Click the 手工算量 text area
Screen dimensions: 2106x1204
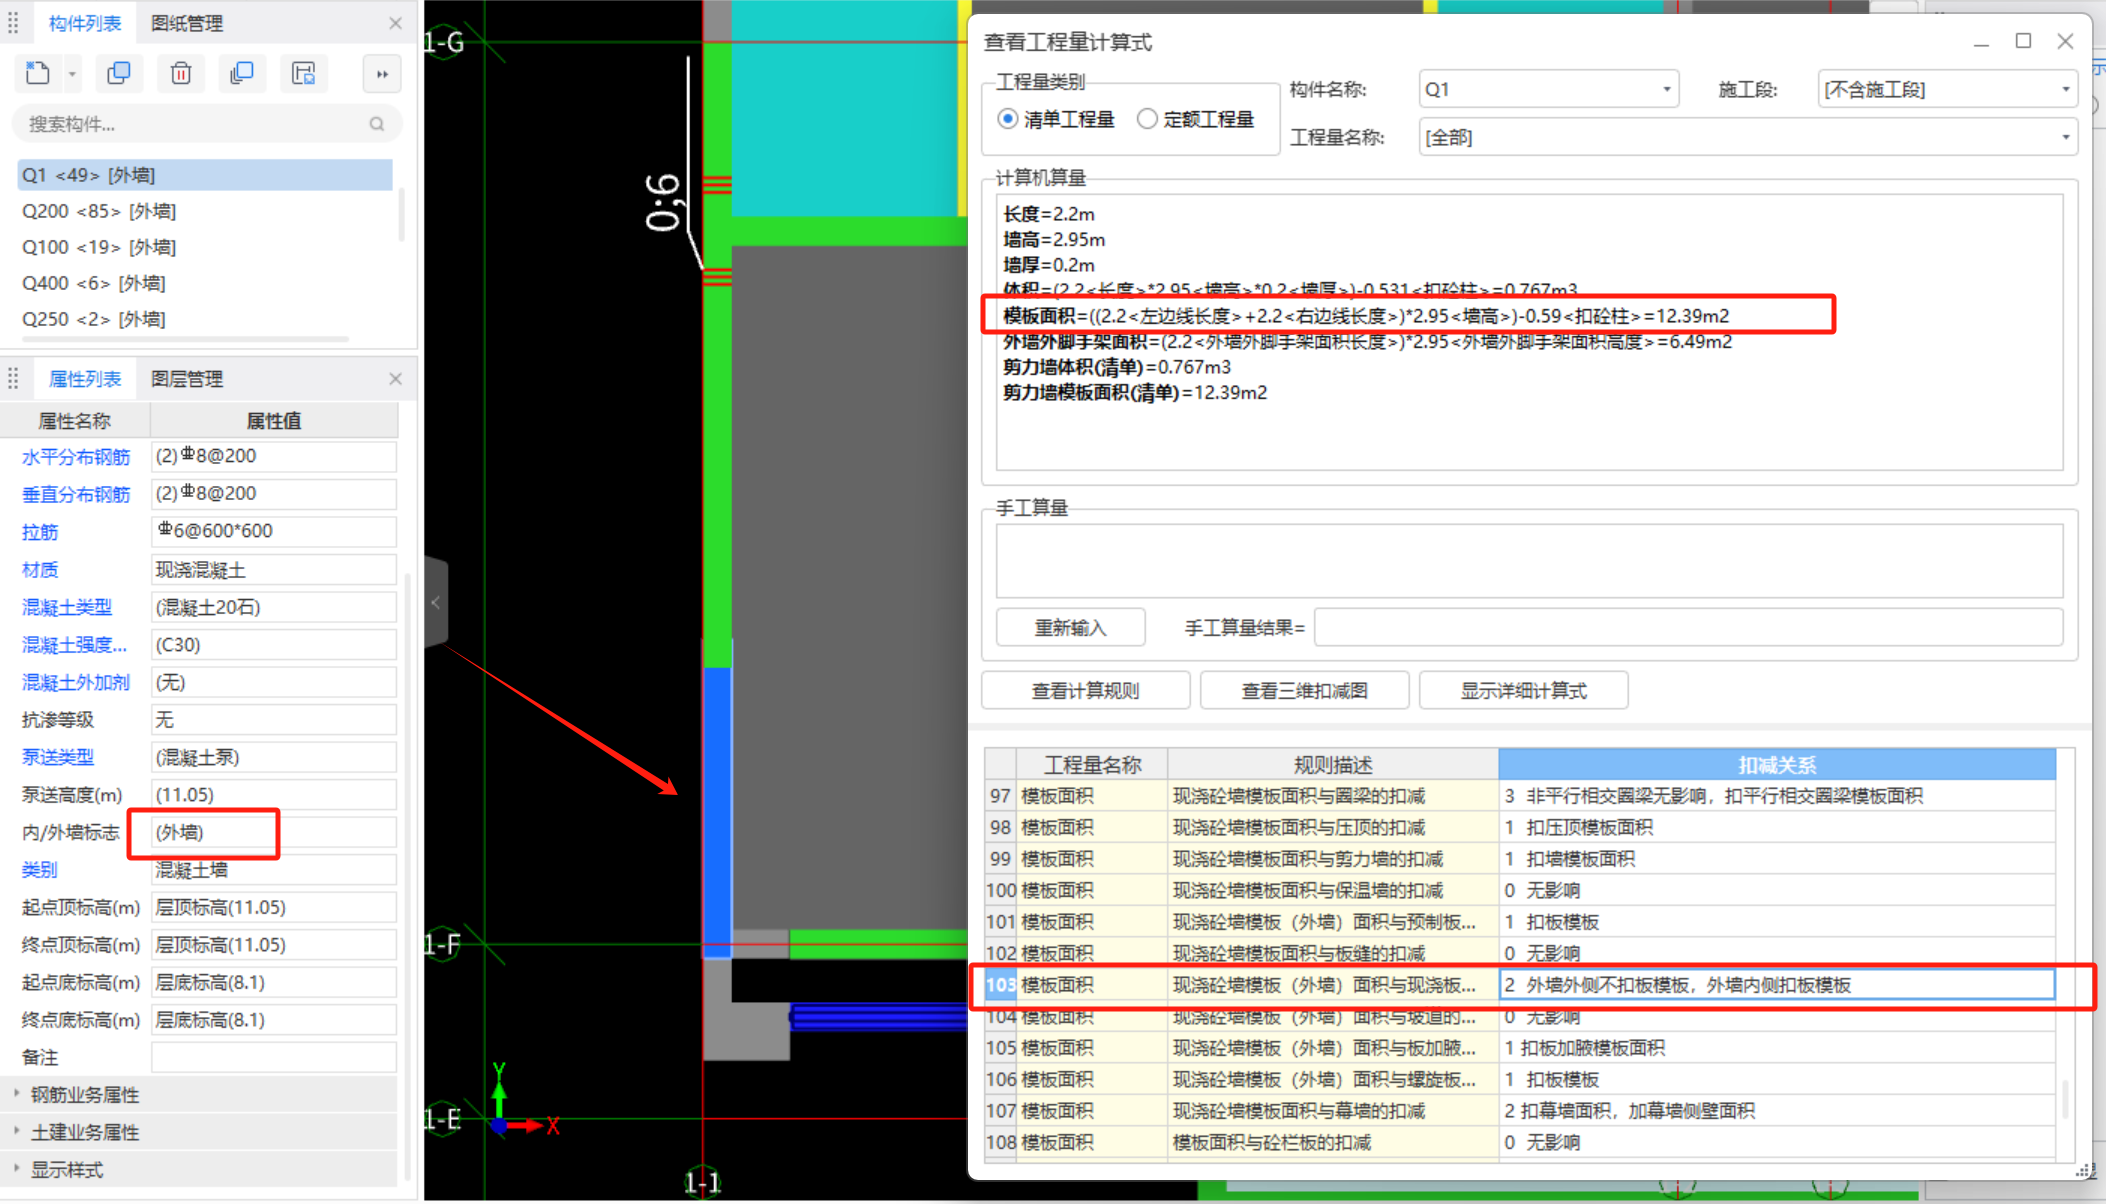pos(1529,560)
